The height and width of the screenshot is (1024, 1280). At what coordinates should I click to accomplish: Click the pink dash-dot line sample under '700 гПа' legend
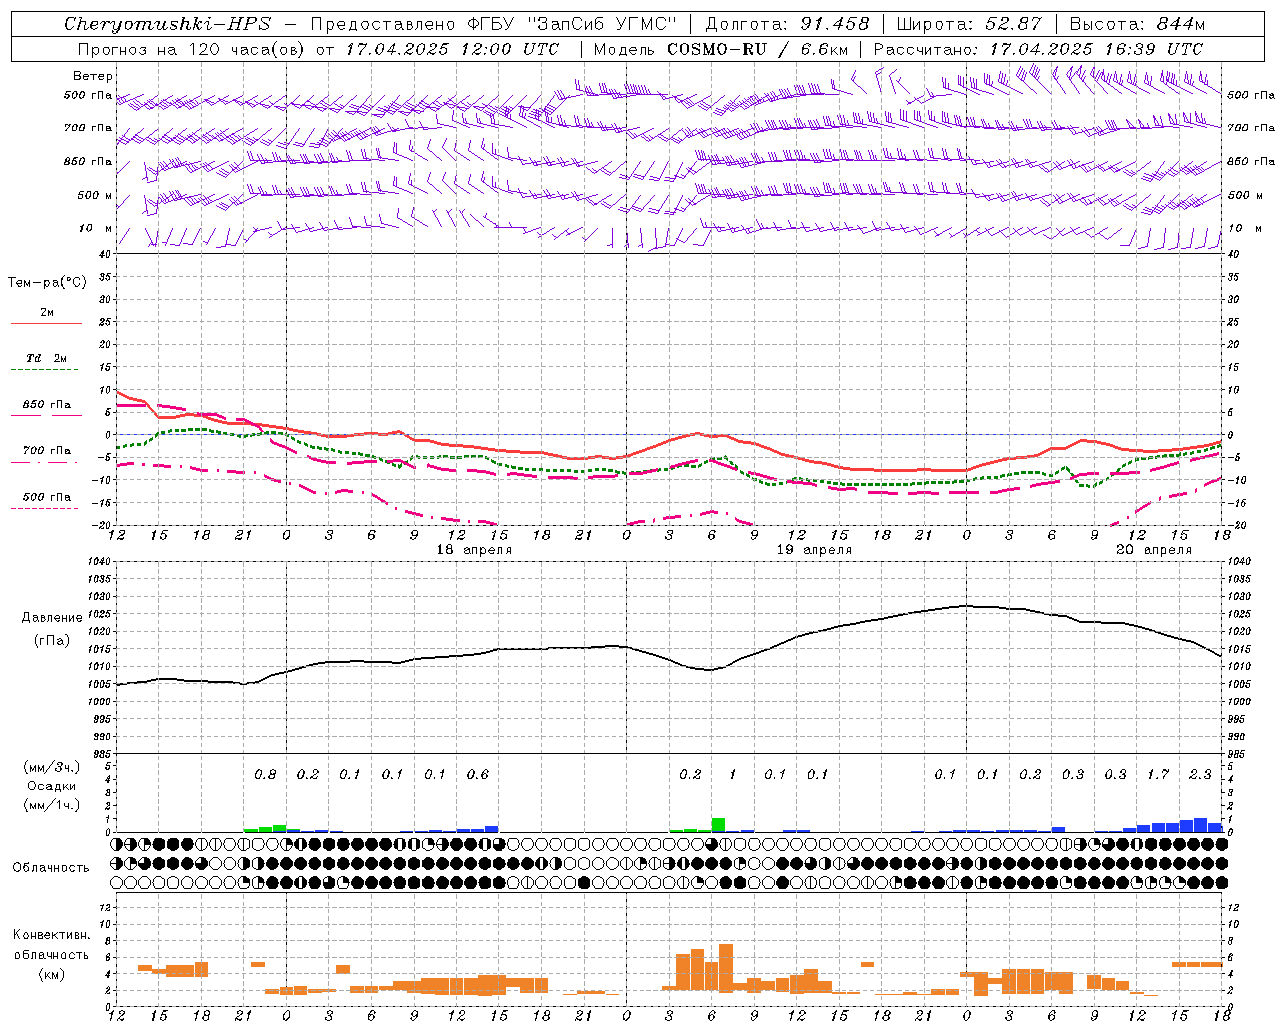(x=44, y=462)
